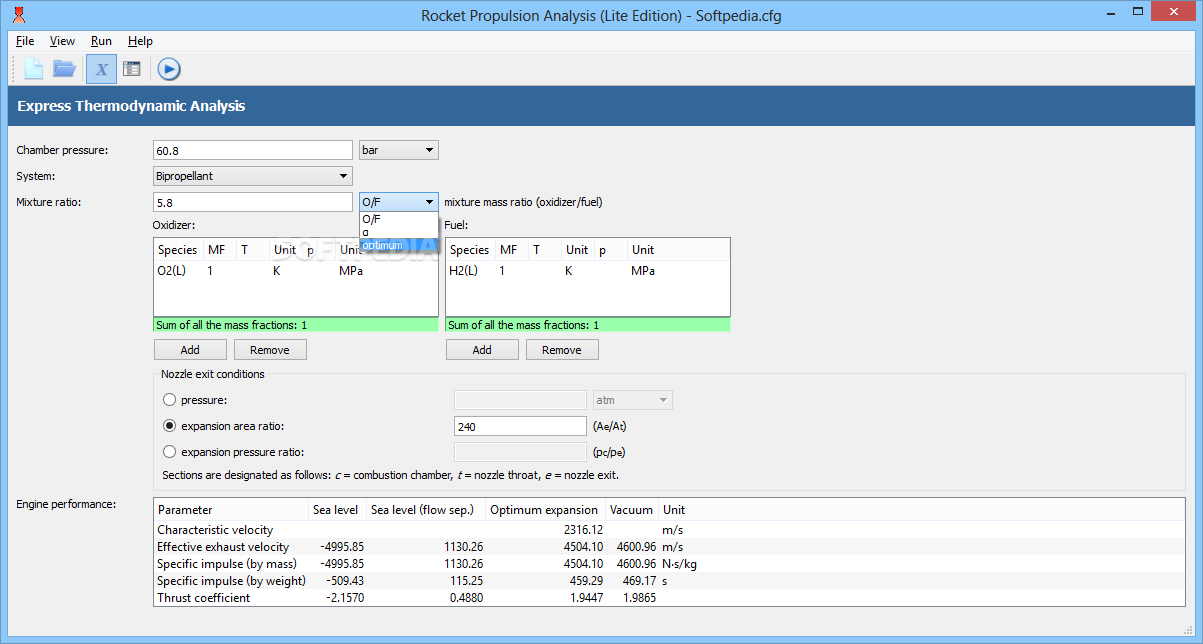Open the View menu
1203x644 pixels.
pyautogui.click(x=62, y=41)
